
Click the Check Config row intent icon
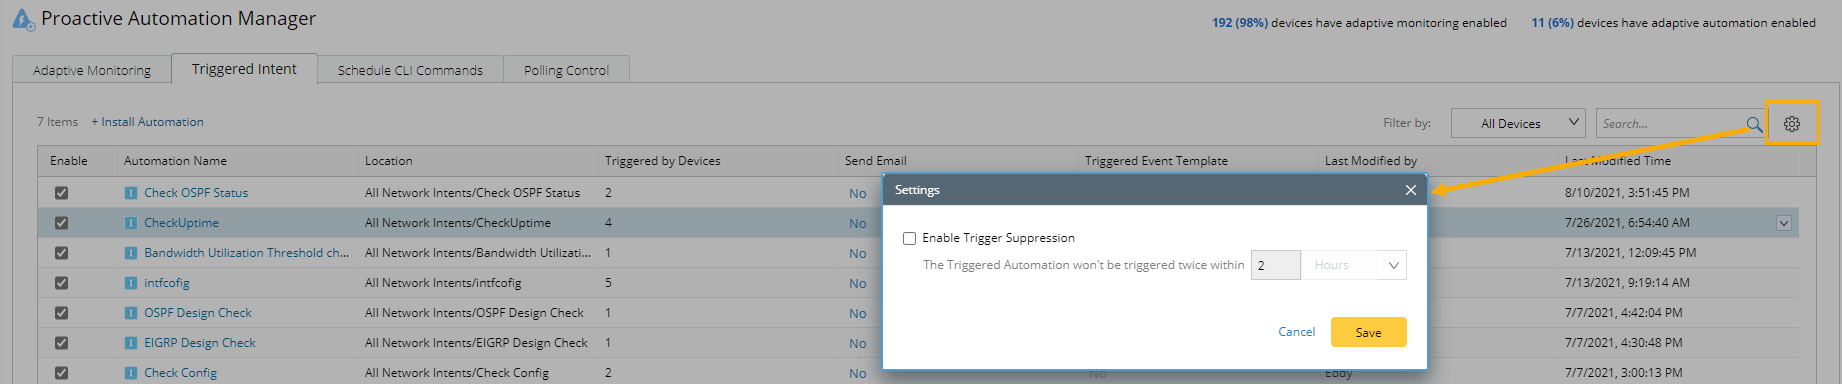[x=131, y=373]
